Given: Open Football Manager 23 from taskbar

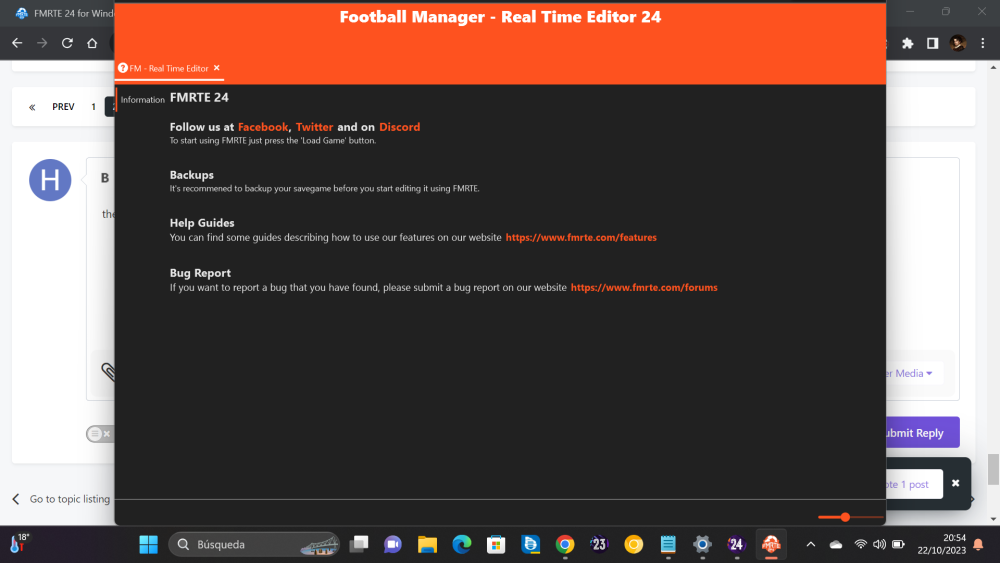Looking at the screenshot, I should pos(599,545).
